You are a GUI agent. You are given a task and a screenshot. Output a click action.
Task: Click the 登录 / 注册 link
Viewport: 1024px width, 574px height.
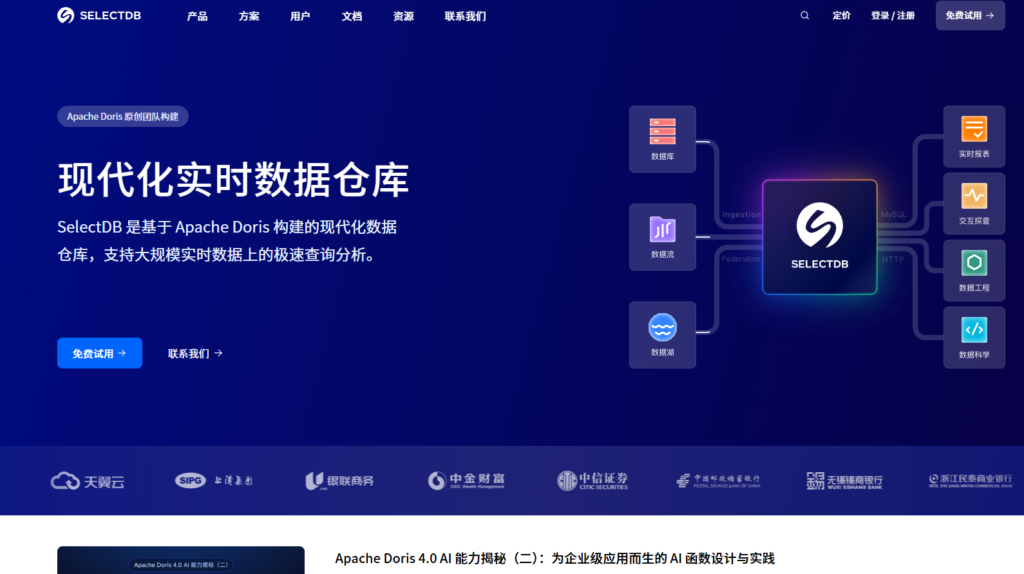[893, 16]
